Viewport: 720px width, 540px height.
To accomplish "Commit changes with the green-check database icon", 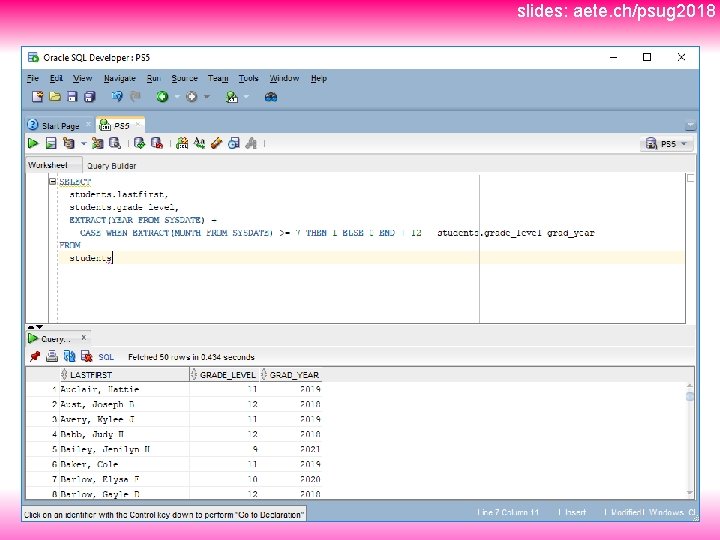I will [x=140, y=143].
